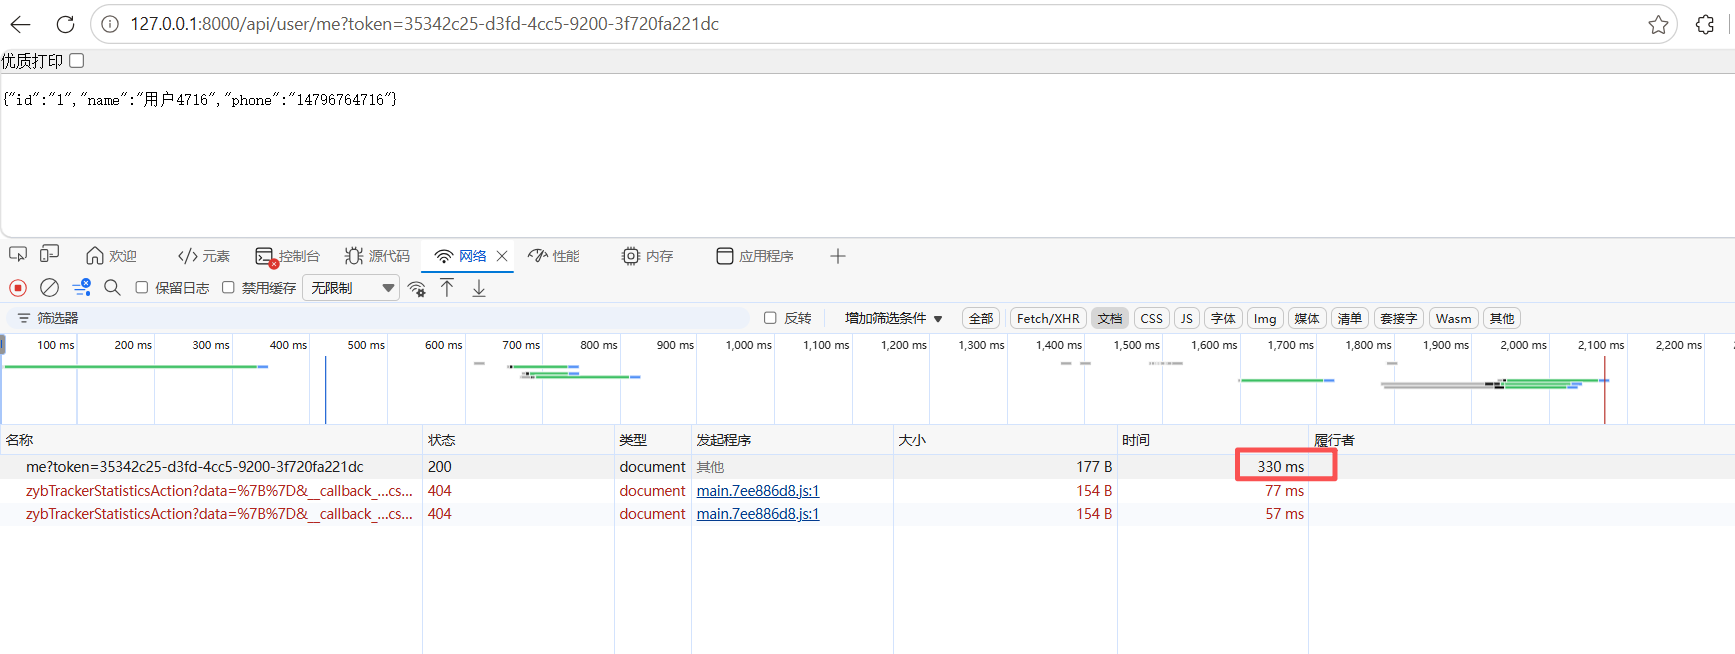The image size is (1735, 654).
Task: Go back with the browser back arrow
Action: pos(20,24)
